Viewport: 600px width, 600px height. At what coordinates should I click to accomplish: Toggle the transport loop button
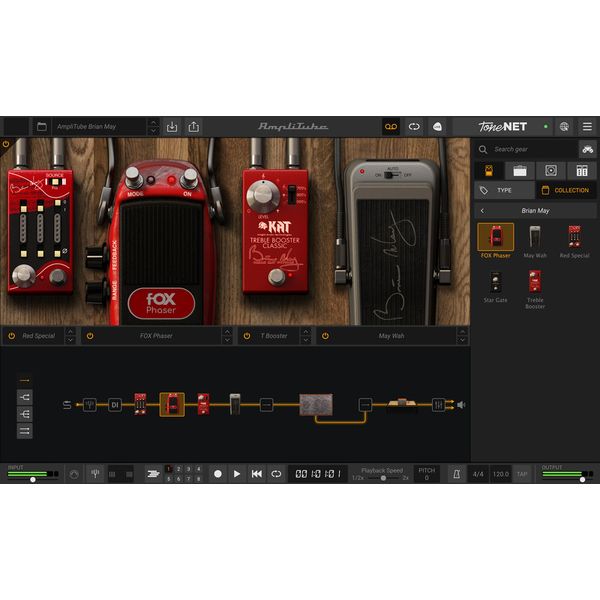(x=276, y=474)
